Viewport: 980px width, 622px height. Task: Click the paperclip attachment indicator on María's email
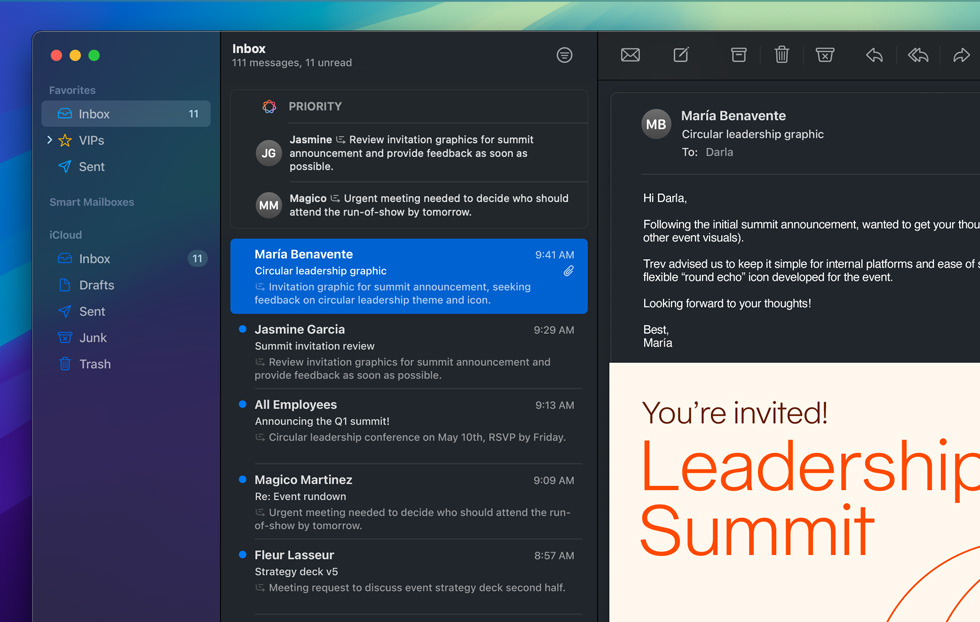coord(569,271)
